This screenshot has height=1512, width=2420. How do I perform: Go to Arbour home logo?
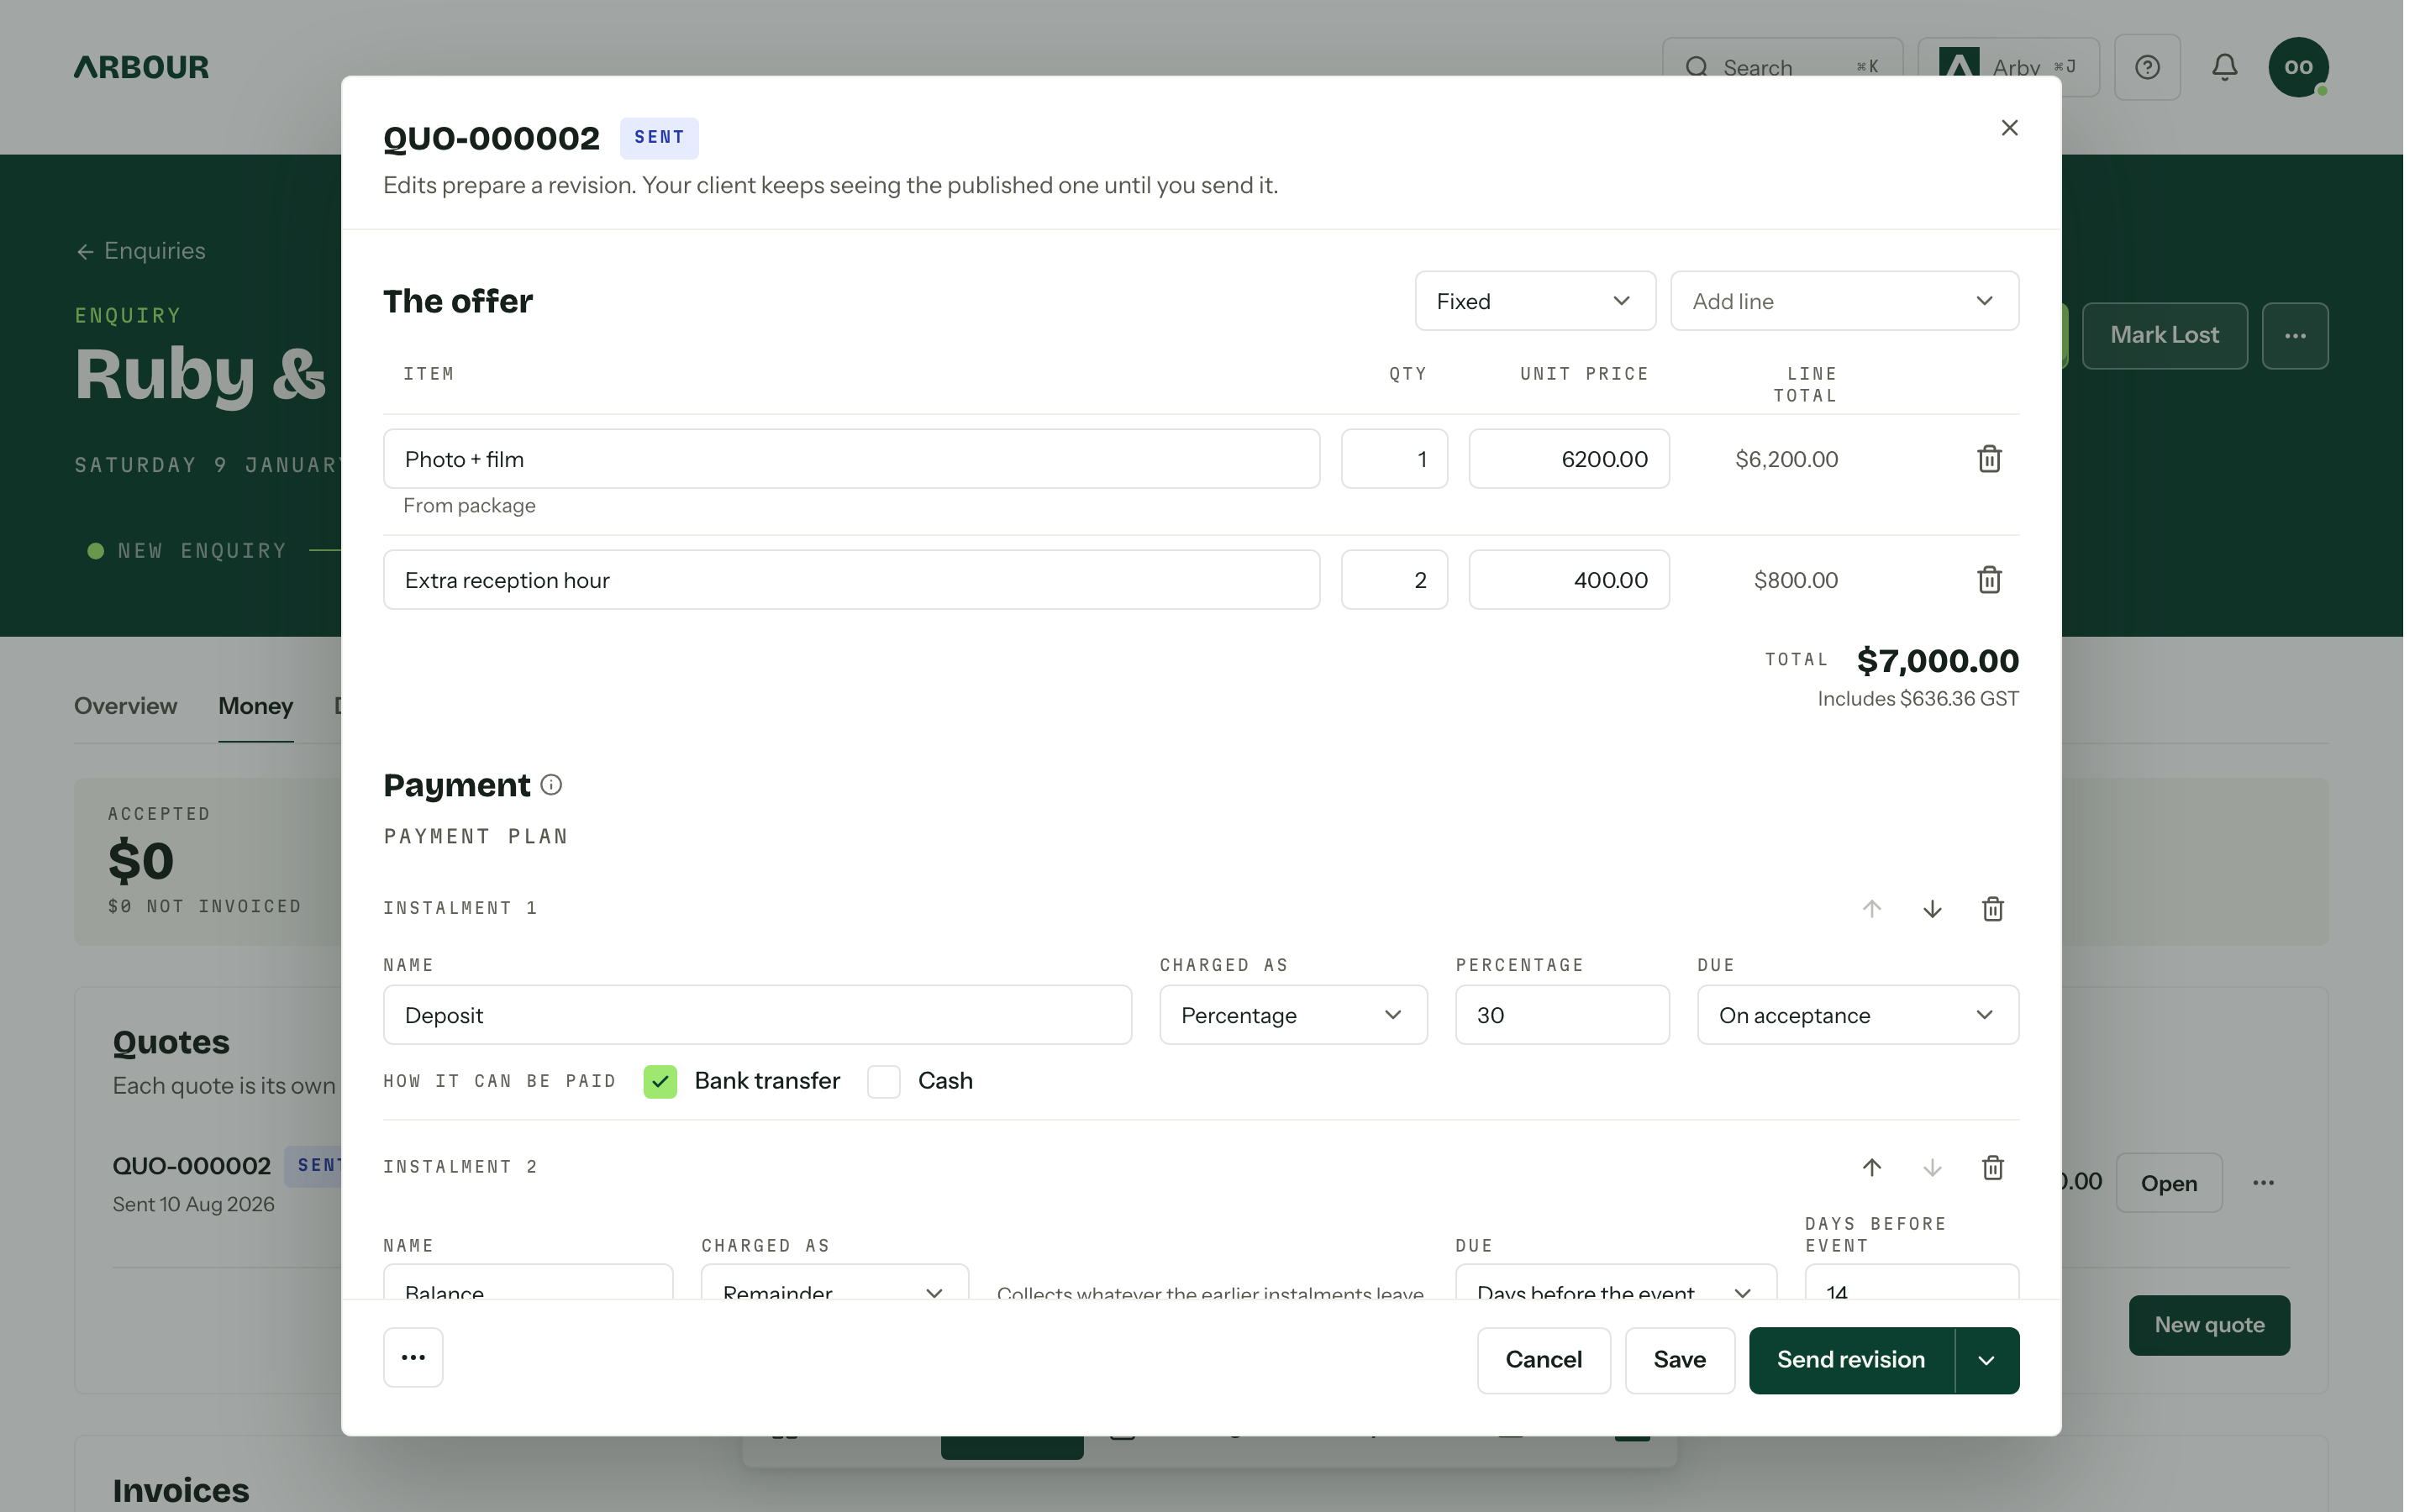coord(141,67)
